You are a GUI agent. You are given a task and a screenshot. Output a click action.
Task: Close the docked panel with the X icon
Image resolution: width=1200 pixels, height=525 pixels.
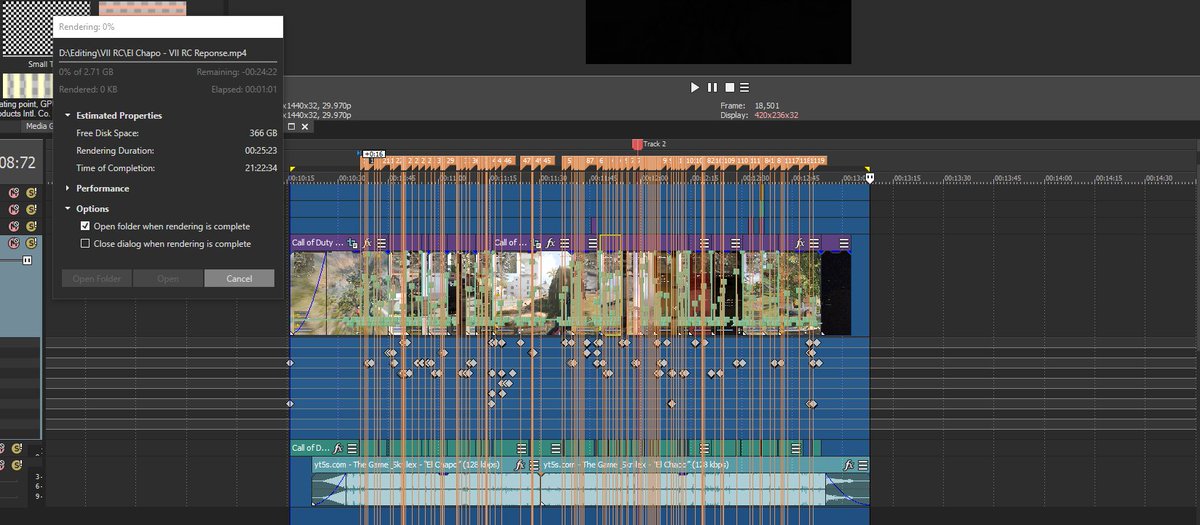pyautogui.click(x=305, y=127)
